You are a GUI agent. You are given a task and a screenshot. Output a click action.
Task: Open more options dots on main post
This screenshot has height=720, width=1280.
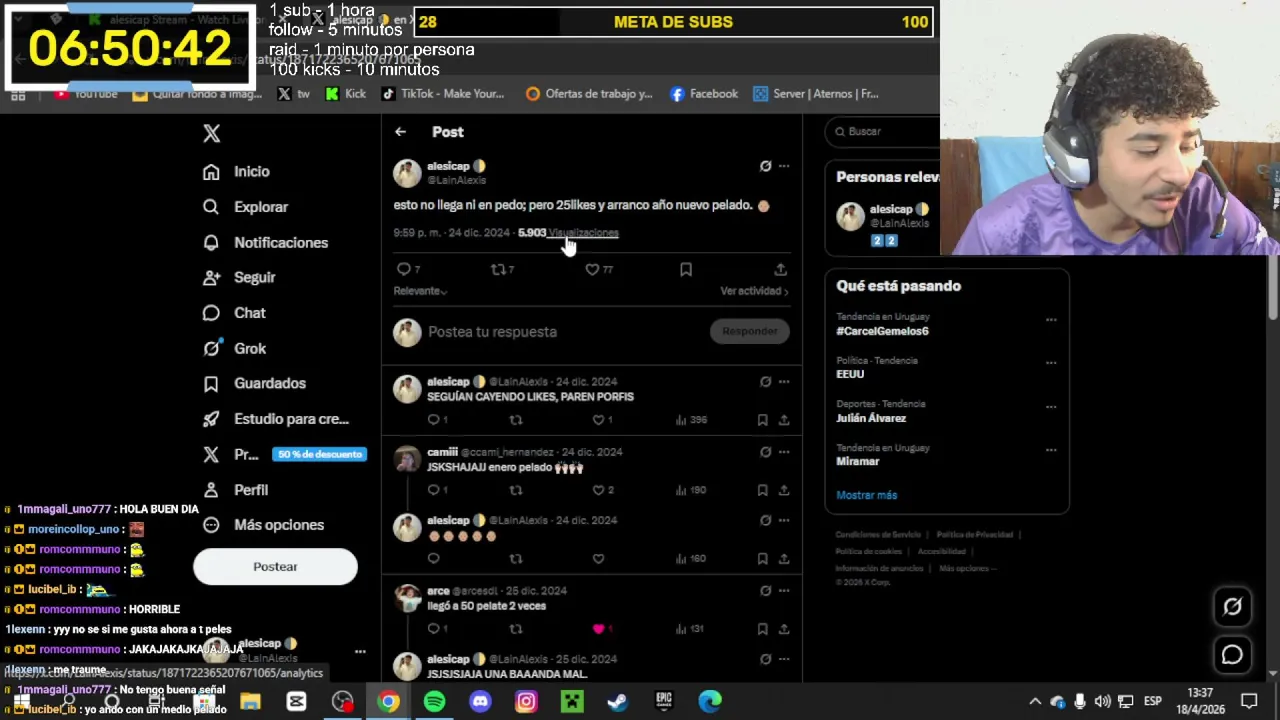[784, 166]
